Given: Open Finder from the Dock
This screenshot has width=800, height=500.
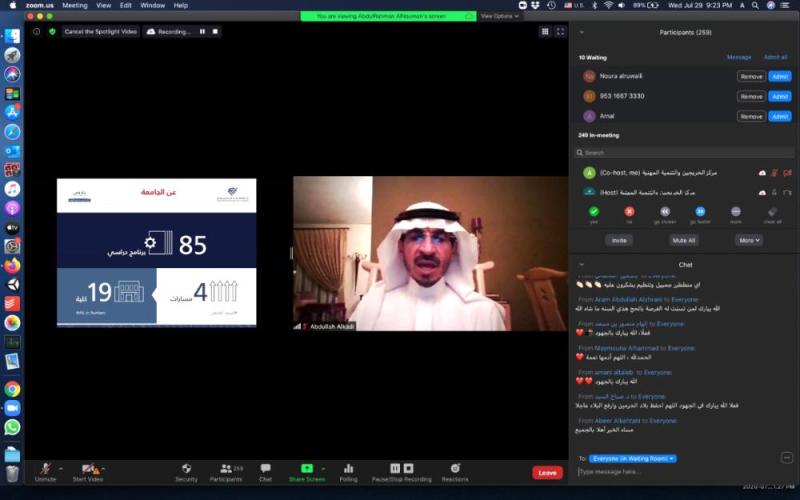Looking at the screenshot, I should (x=12, y=36).
